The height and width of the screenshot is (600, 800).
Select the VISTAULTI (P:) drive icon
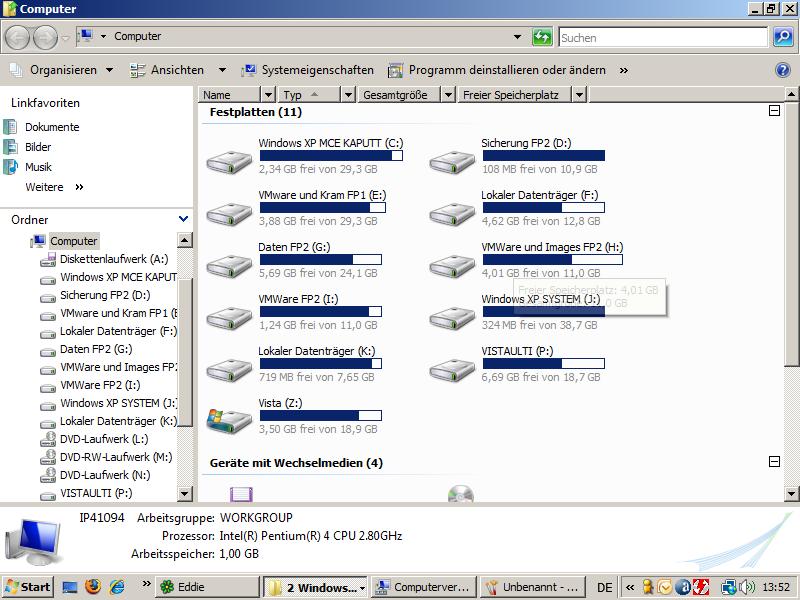pos(452,369)
